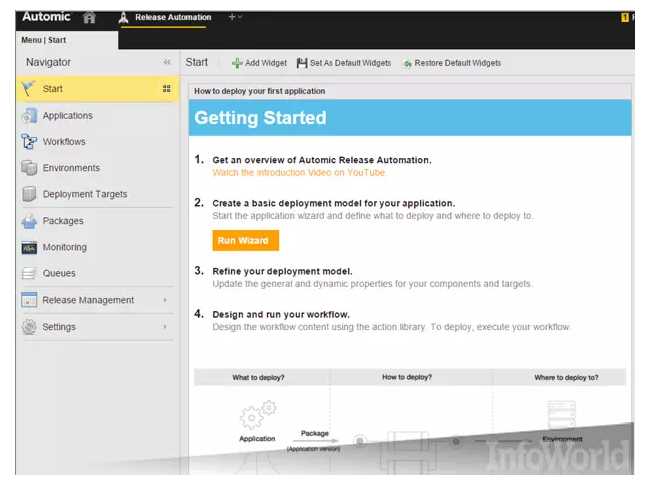This screenshot has height=486, width=653.
Task: Open Environments in the Navigator
Action: (x=71, y=168)
